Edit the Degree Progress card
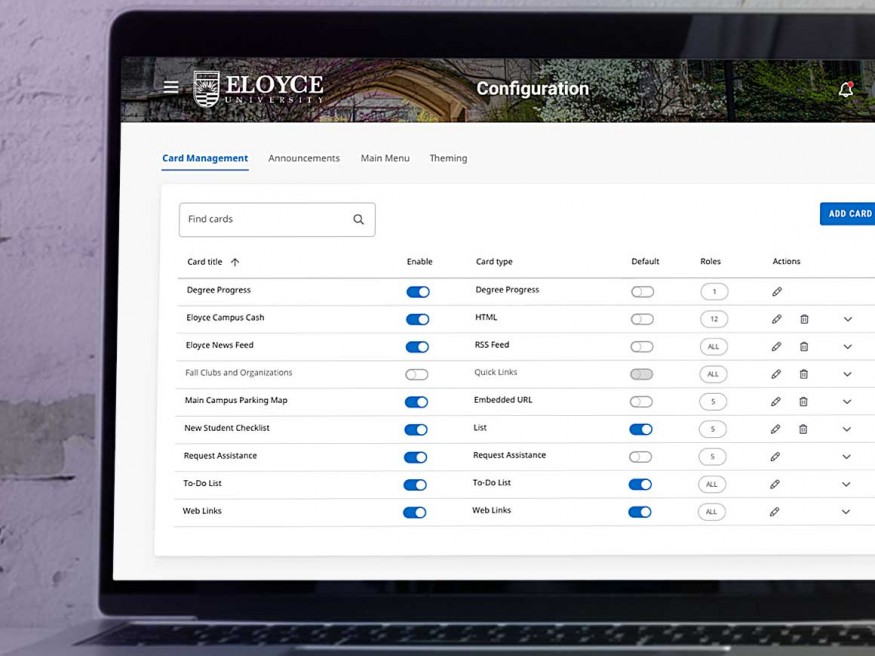This screenshot has width=875, height=656. pos(775,291)
